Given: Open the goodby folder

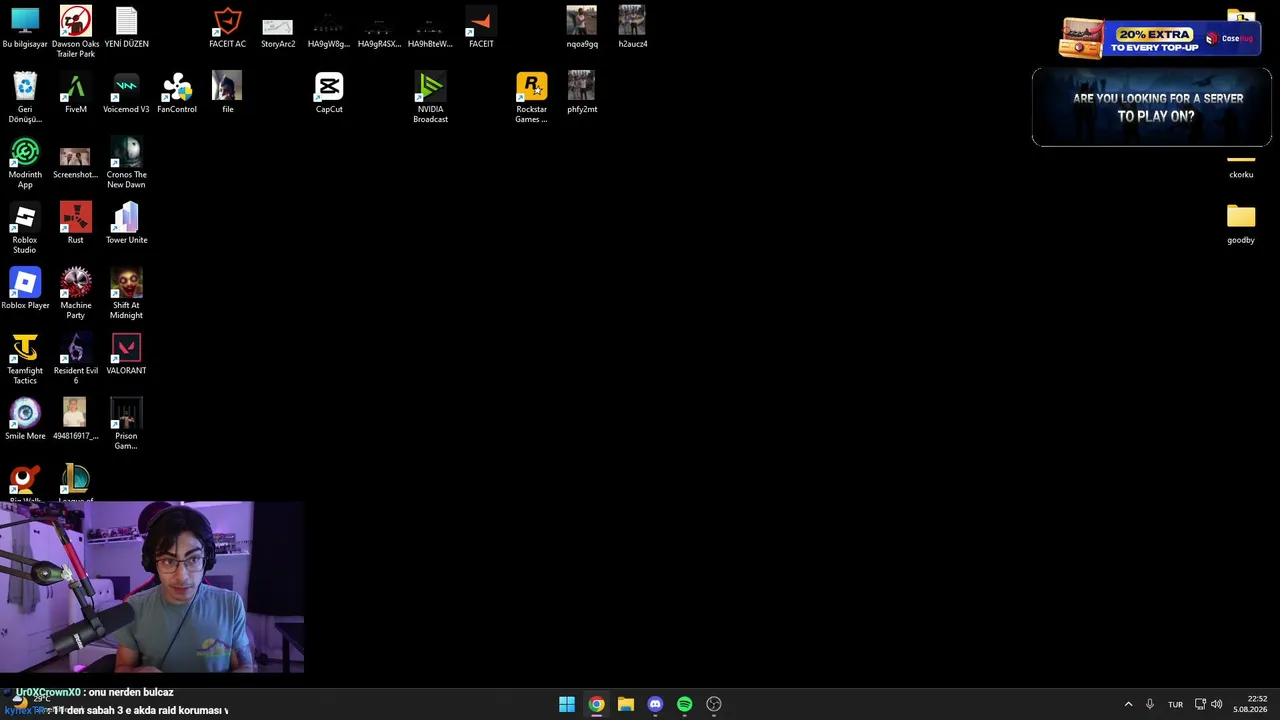Looking at the screenshot, I should [x=1241, y=224].
